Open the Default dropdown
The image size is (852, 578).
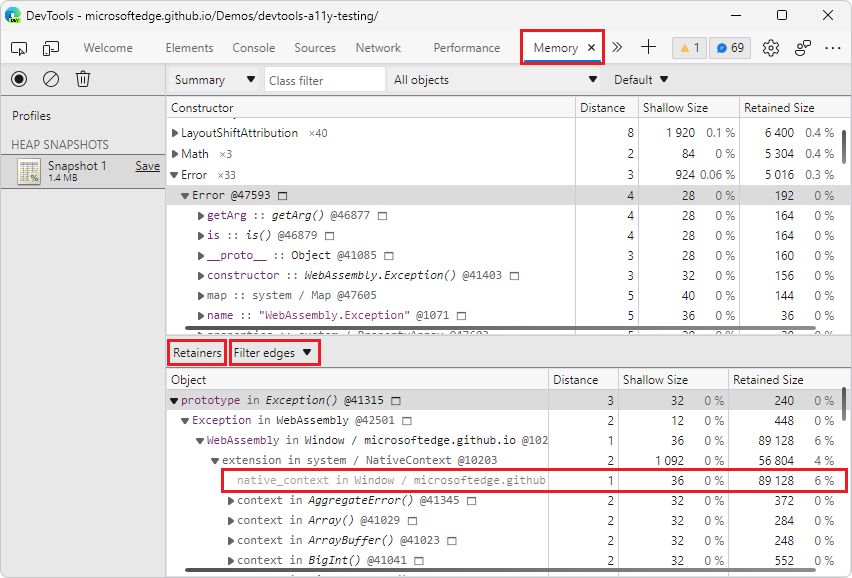(641, 80)
